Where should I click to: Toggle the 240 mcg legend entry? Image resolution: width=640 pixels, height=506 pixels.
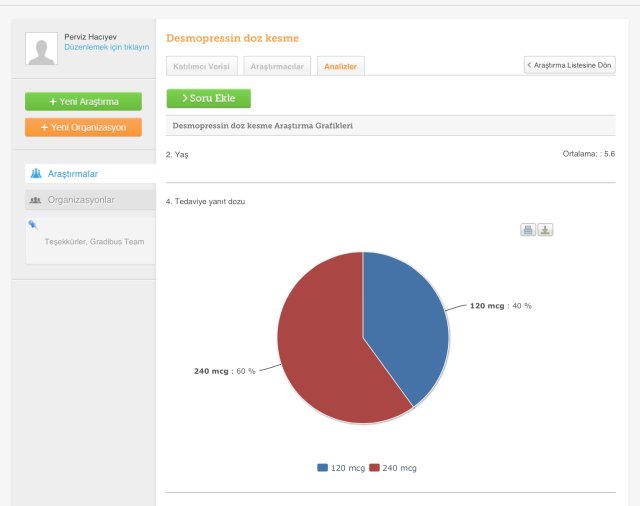point(392,468)
